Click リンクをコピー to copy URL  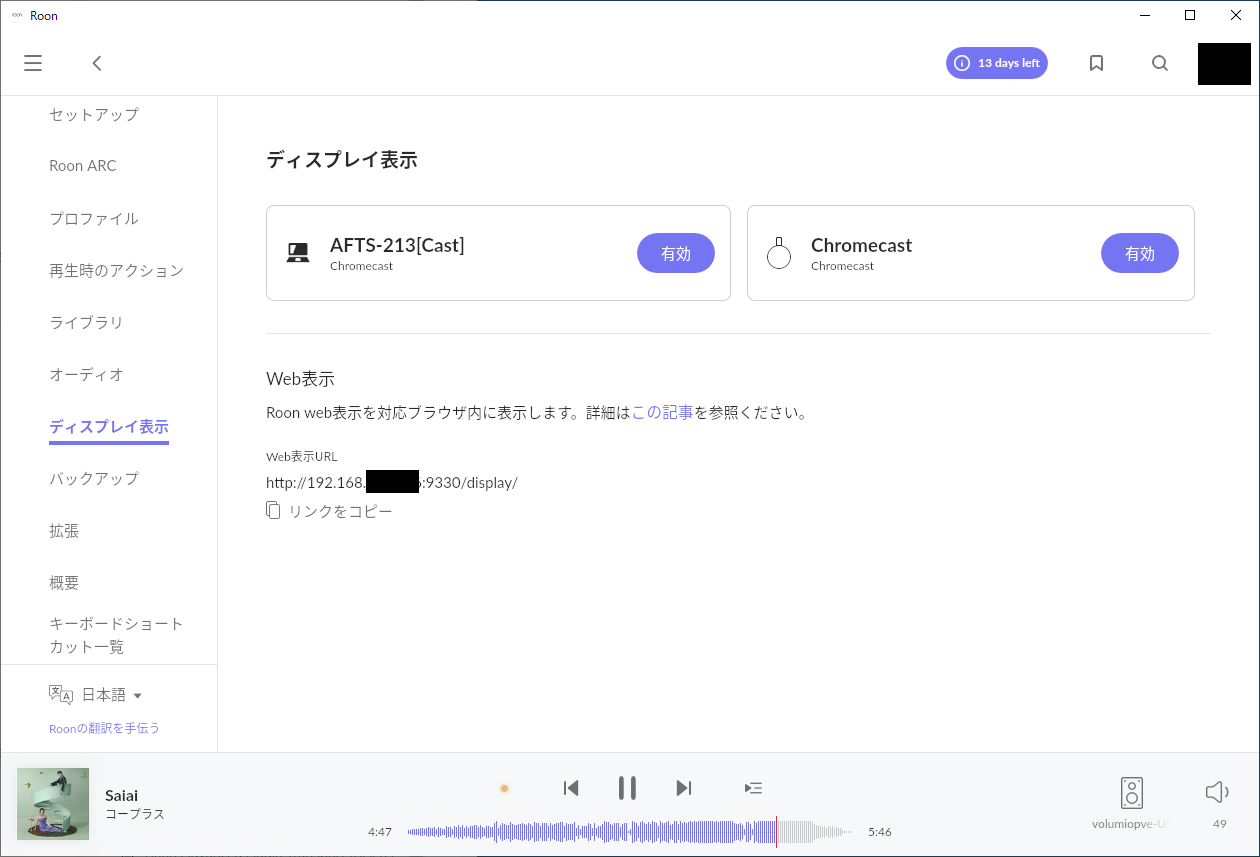pyautogui.click(x=340, y=511)
